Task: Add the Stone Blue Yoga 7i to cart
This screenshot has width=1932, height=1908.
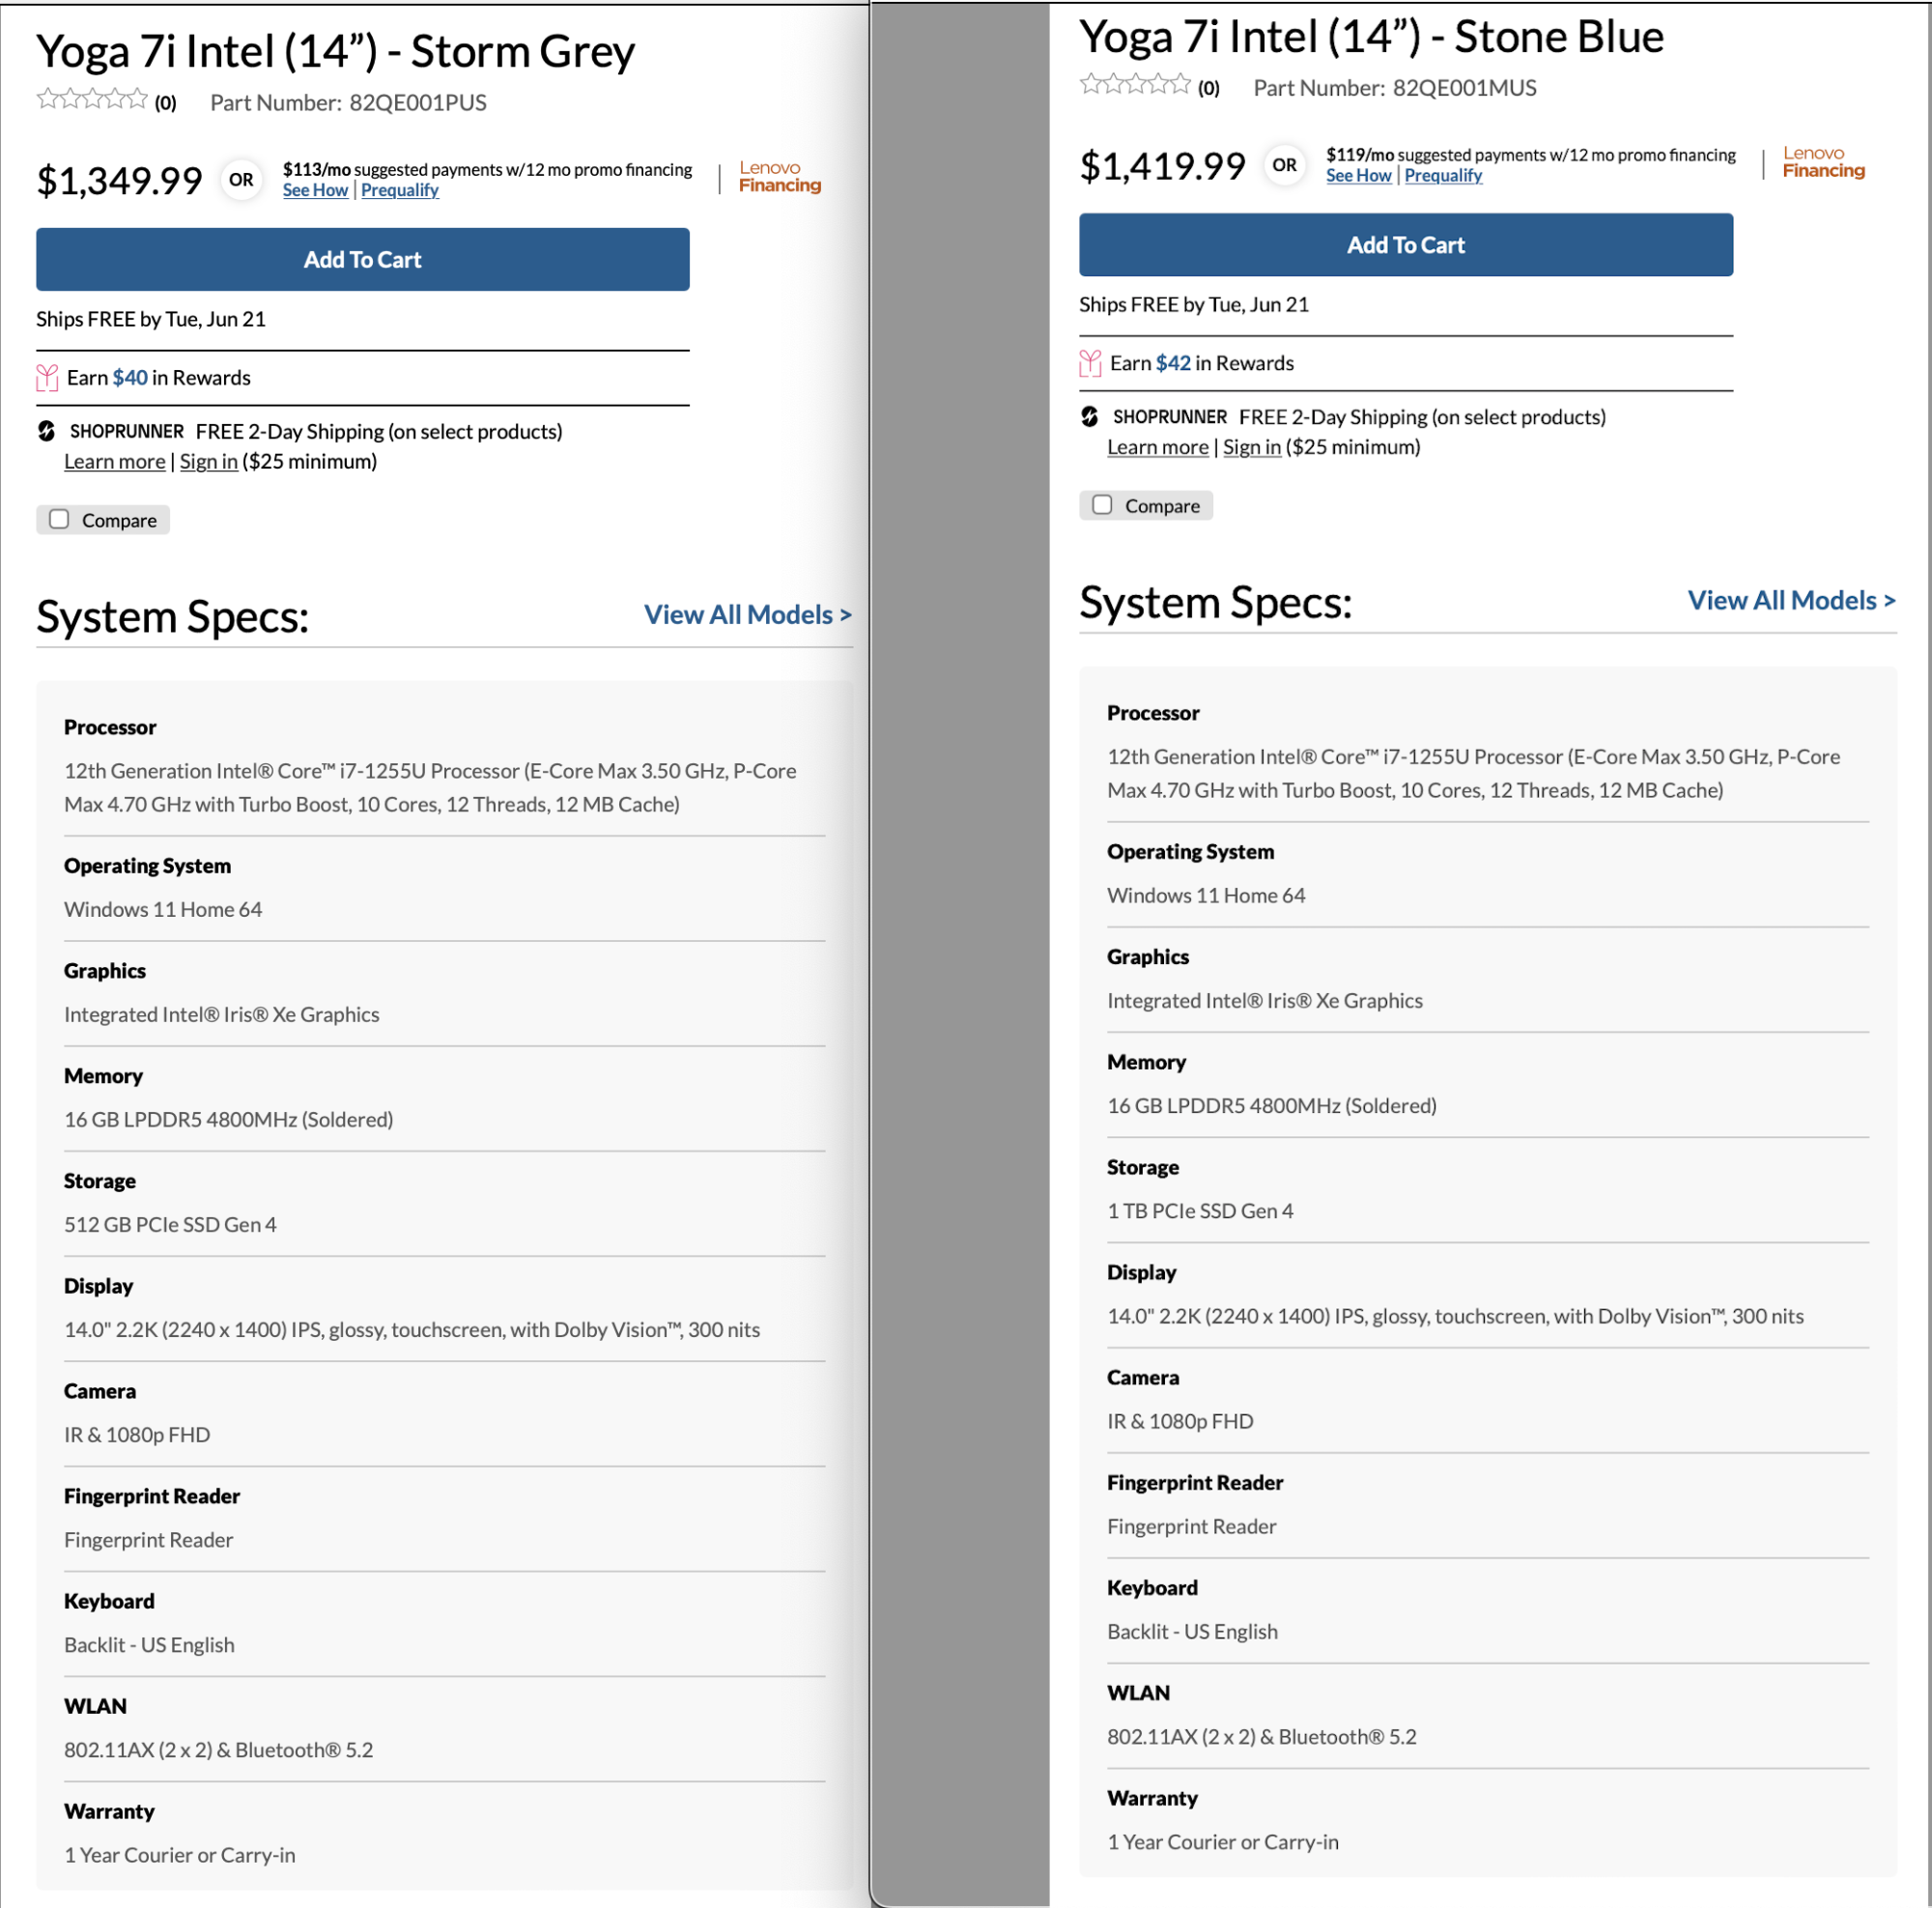Action: point(1405,245)
